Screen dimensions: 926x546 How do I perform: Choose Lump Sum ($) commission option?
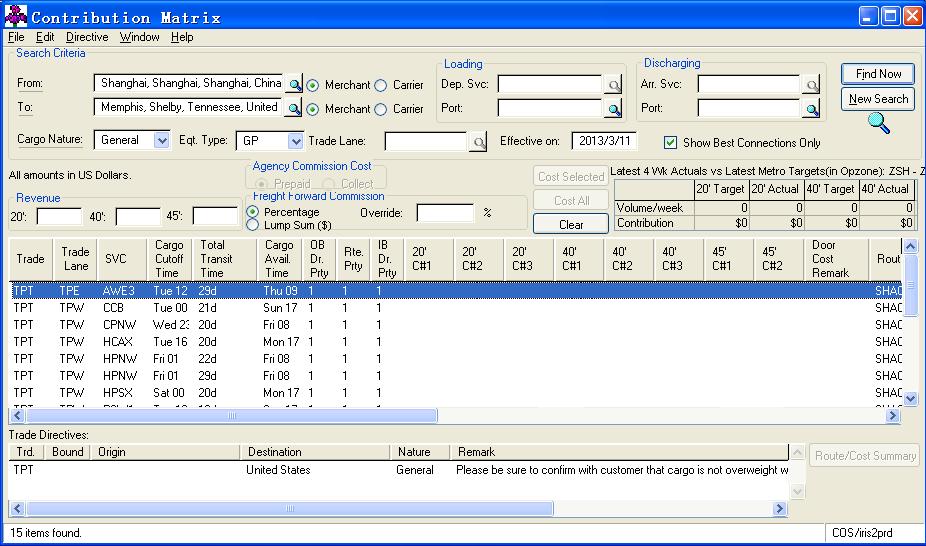pyautogui.click(x=252, y=225)
